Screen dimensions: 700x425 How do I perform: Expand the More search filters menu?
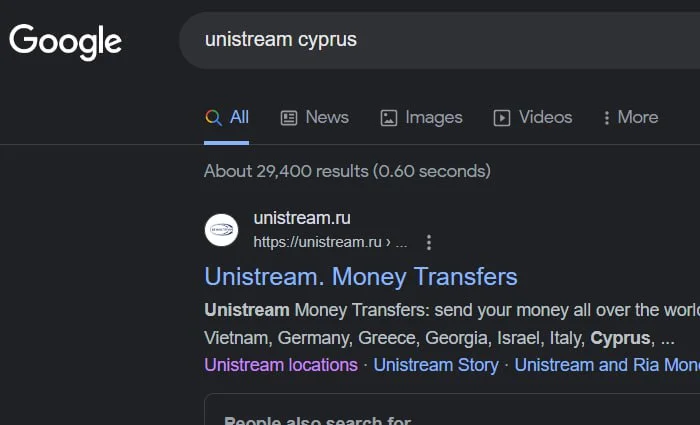(x=630, y=117)
